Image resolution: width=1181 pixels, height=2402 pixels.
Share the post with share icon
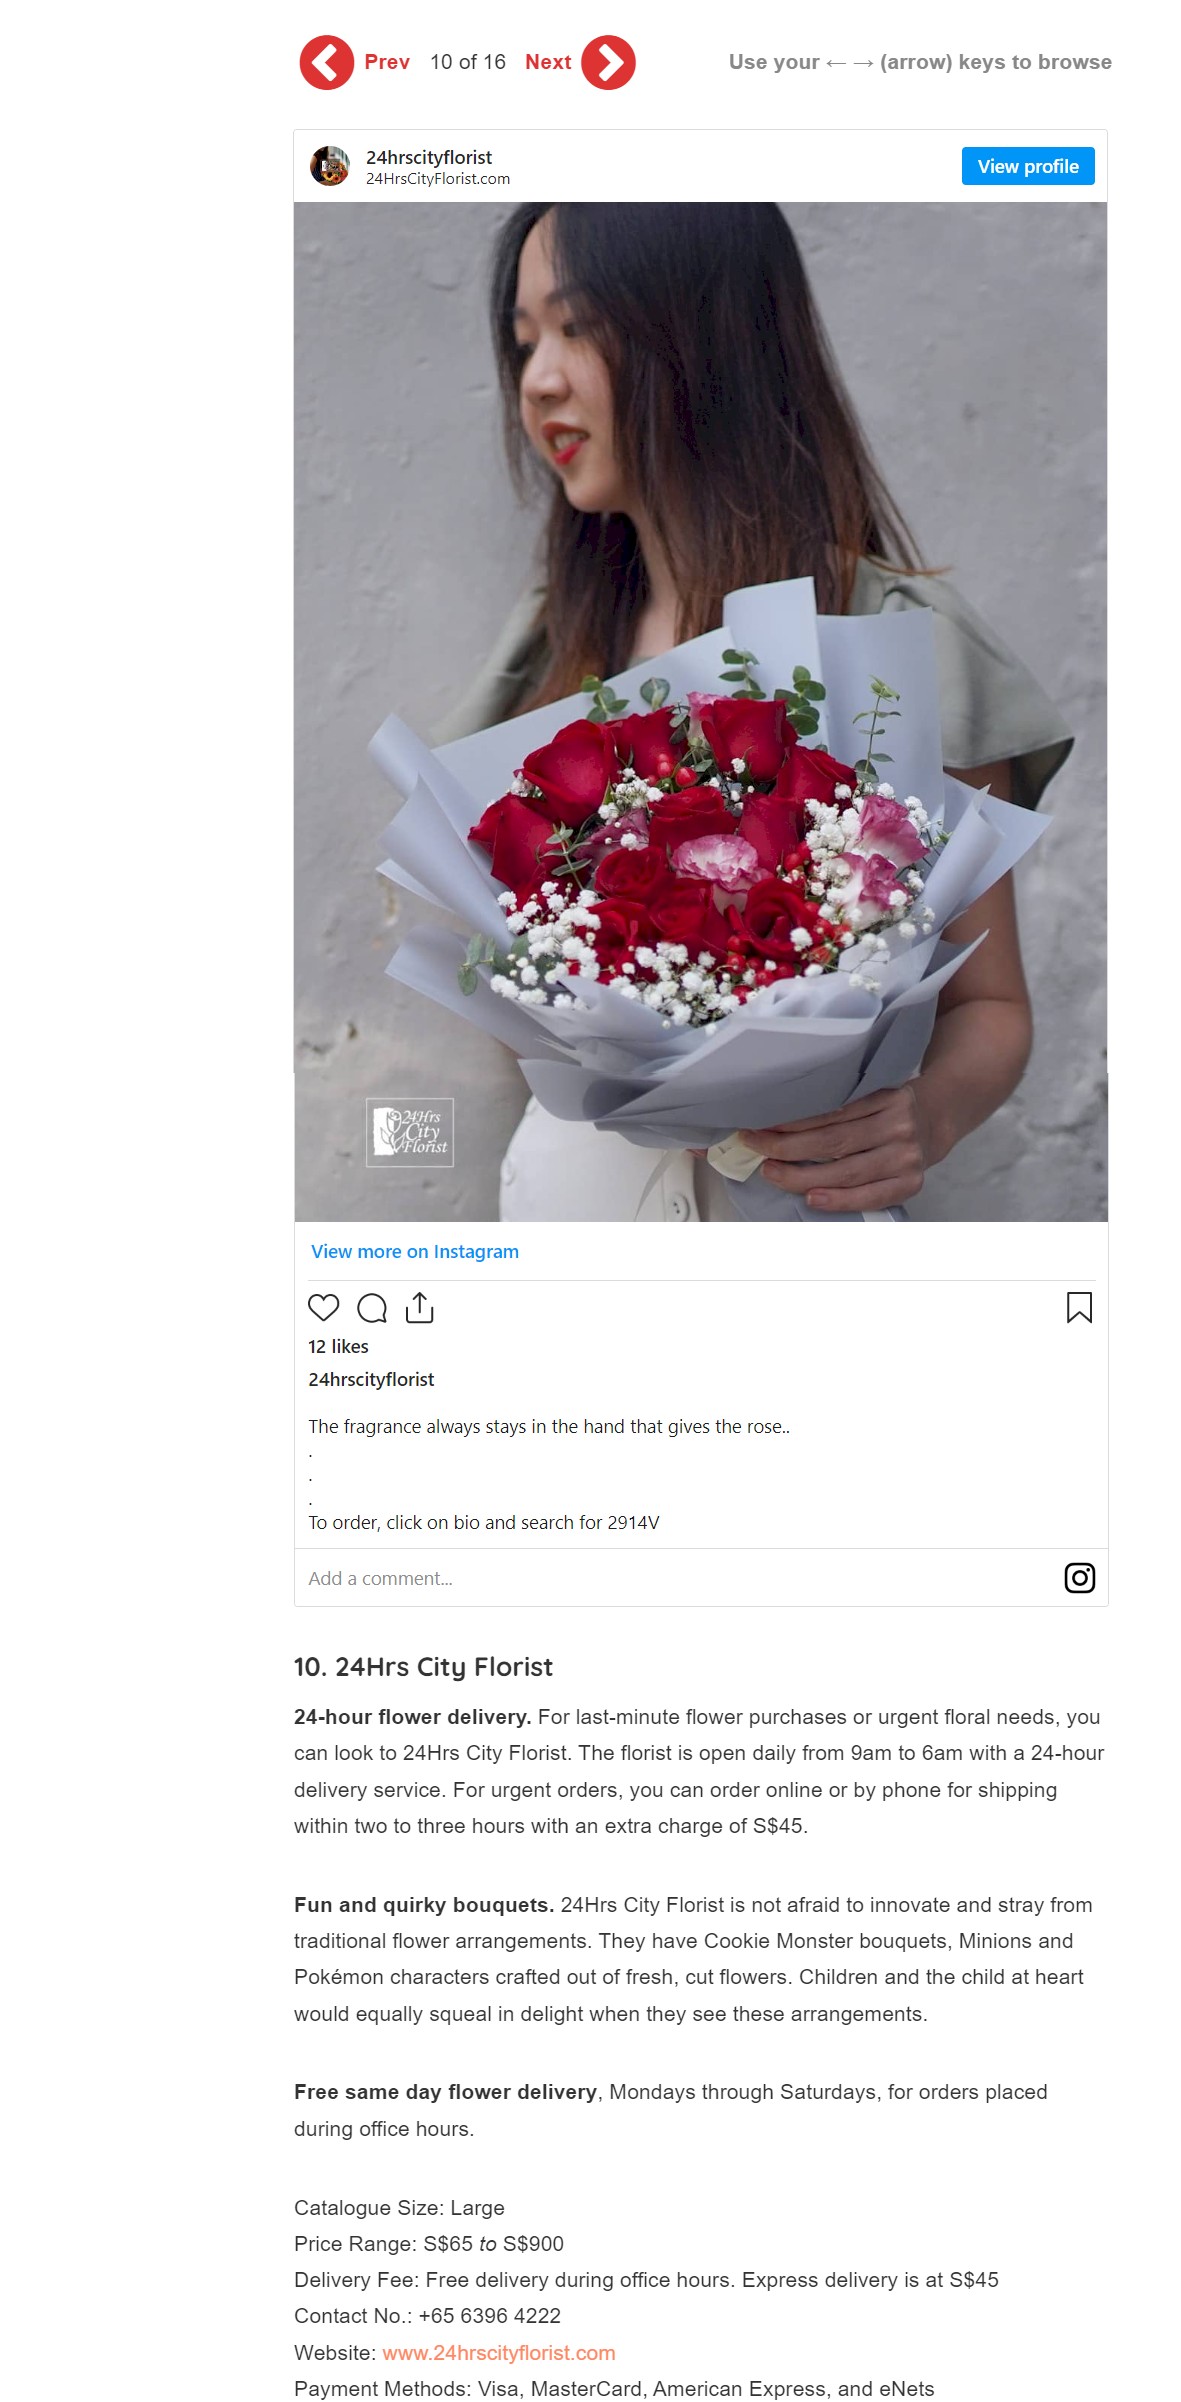[420, 1307]
